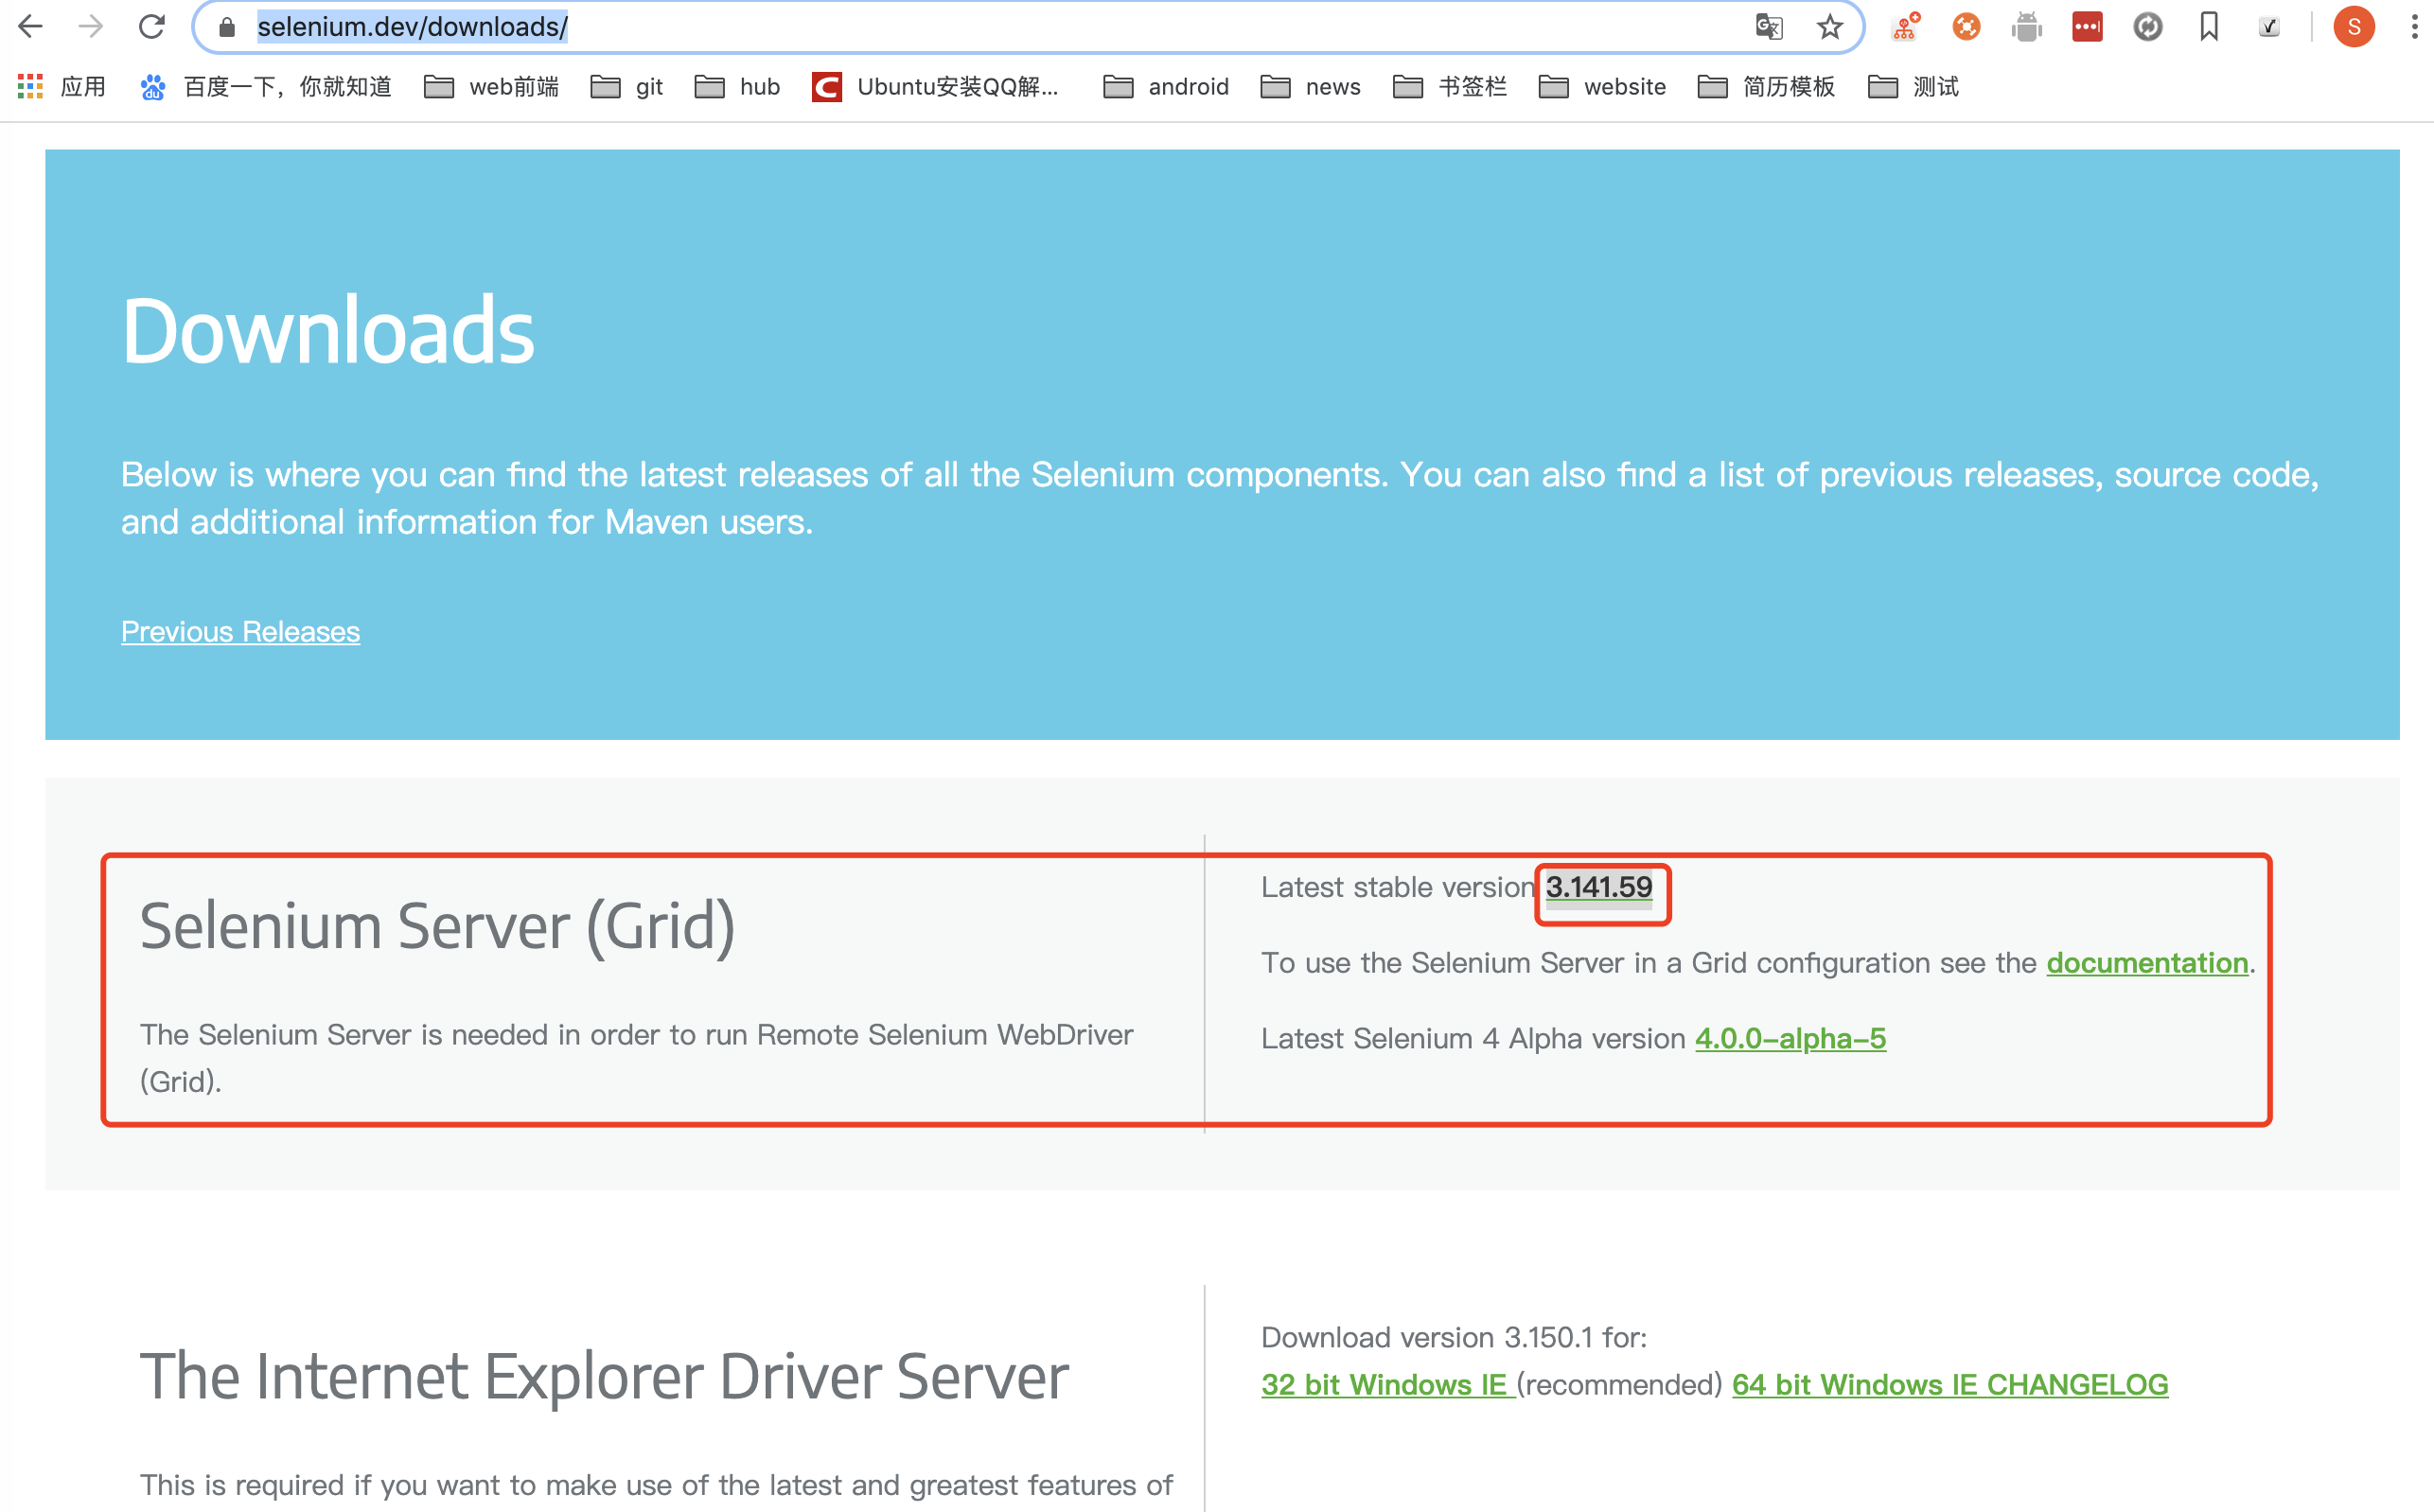Click the browser reload button
Screen dimensions: 2434x1512
point(151,27)
